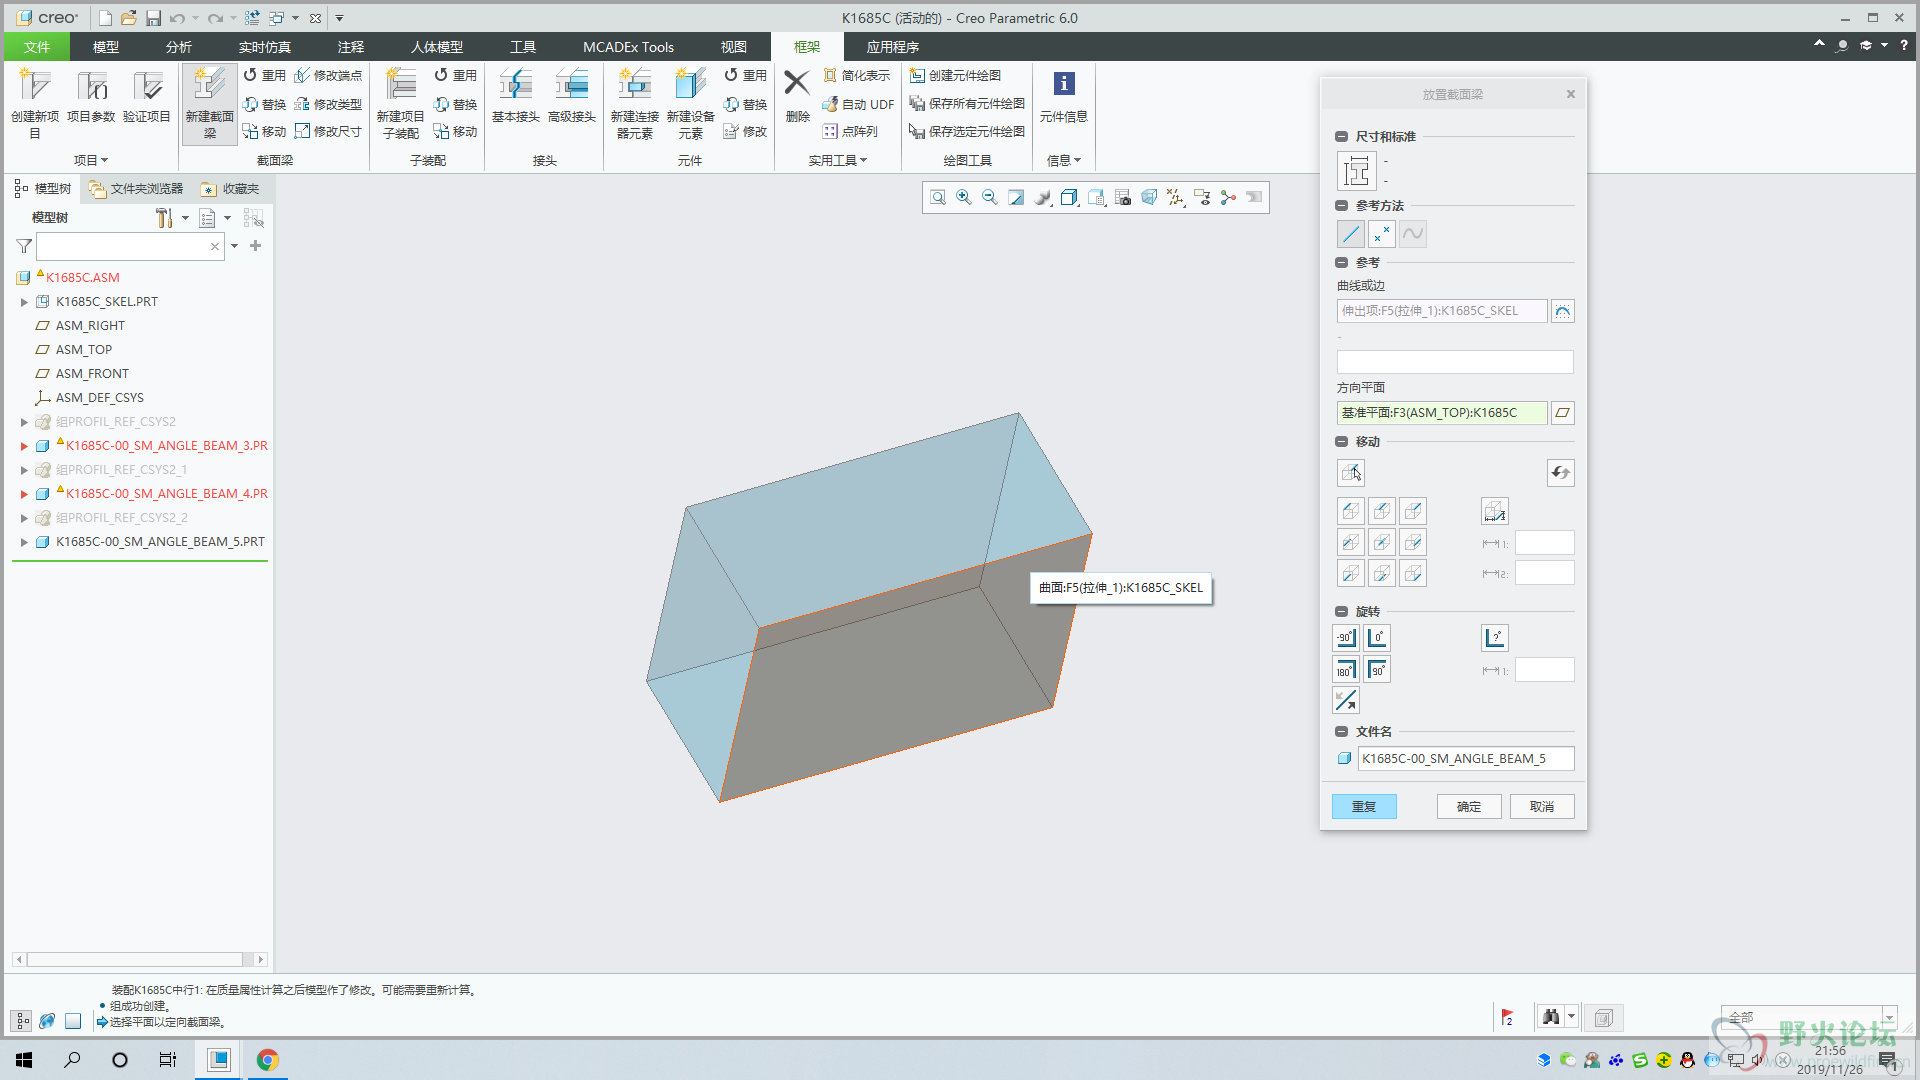Collapse the 移动 section
This screenshot has width=1920, height=1080.
pos(1341,442)
